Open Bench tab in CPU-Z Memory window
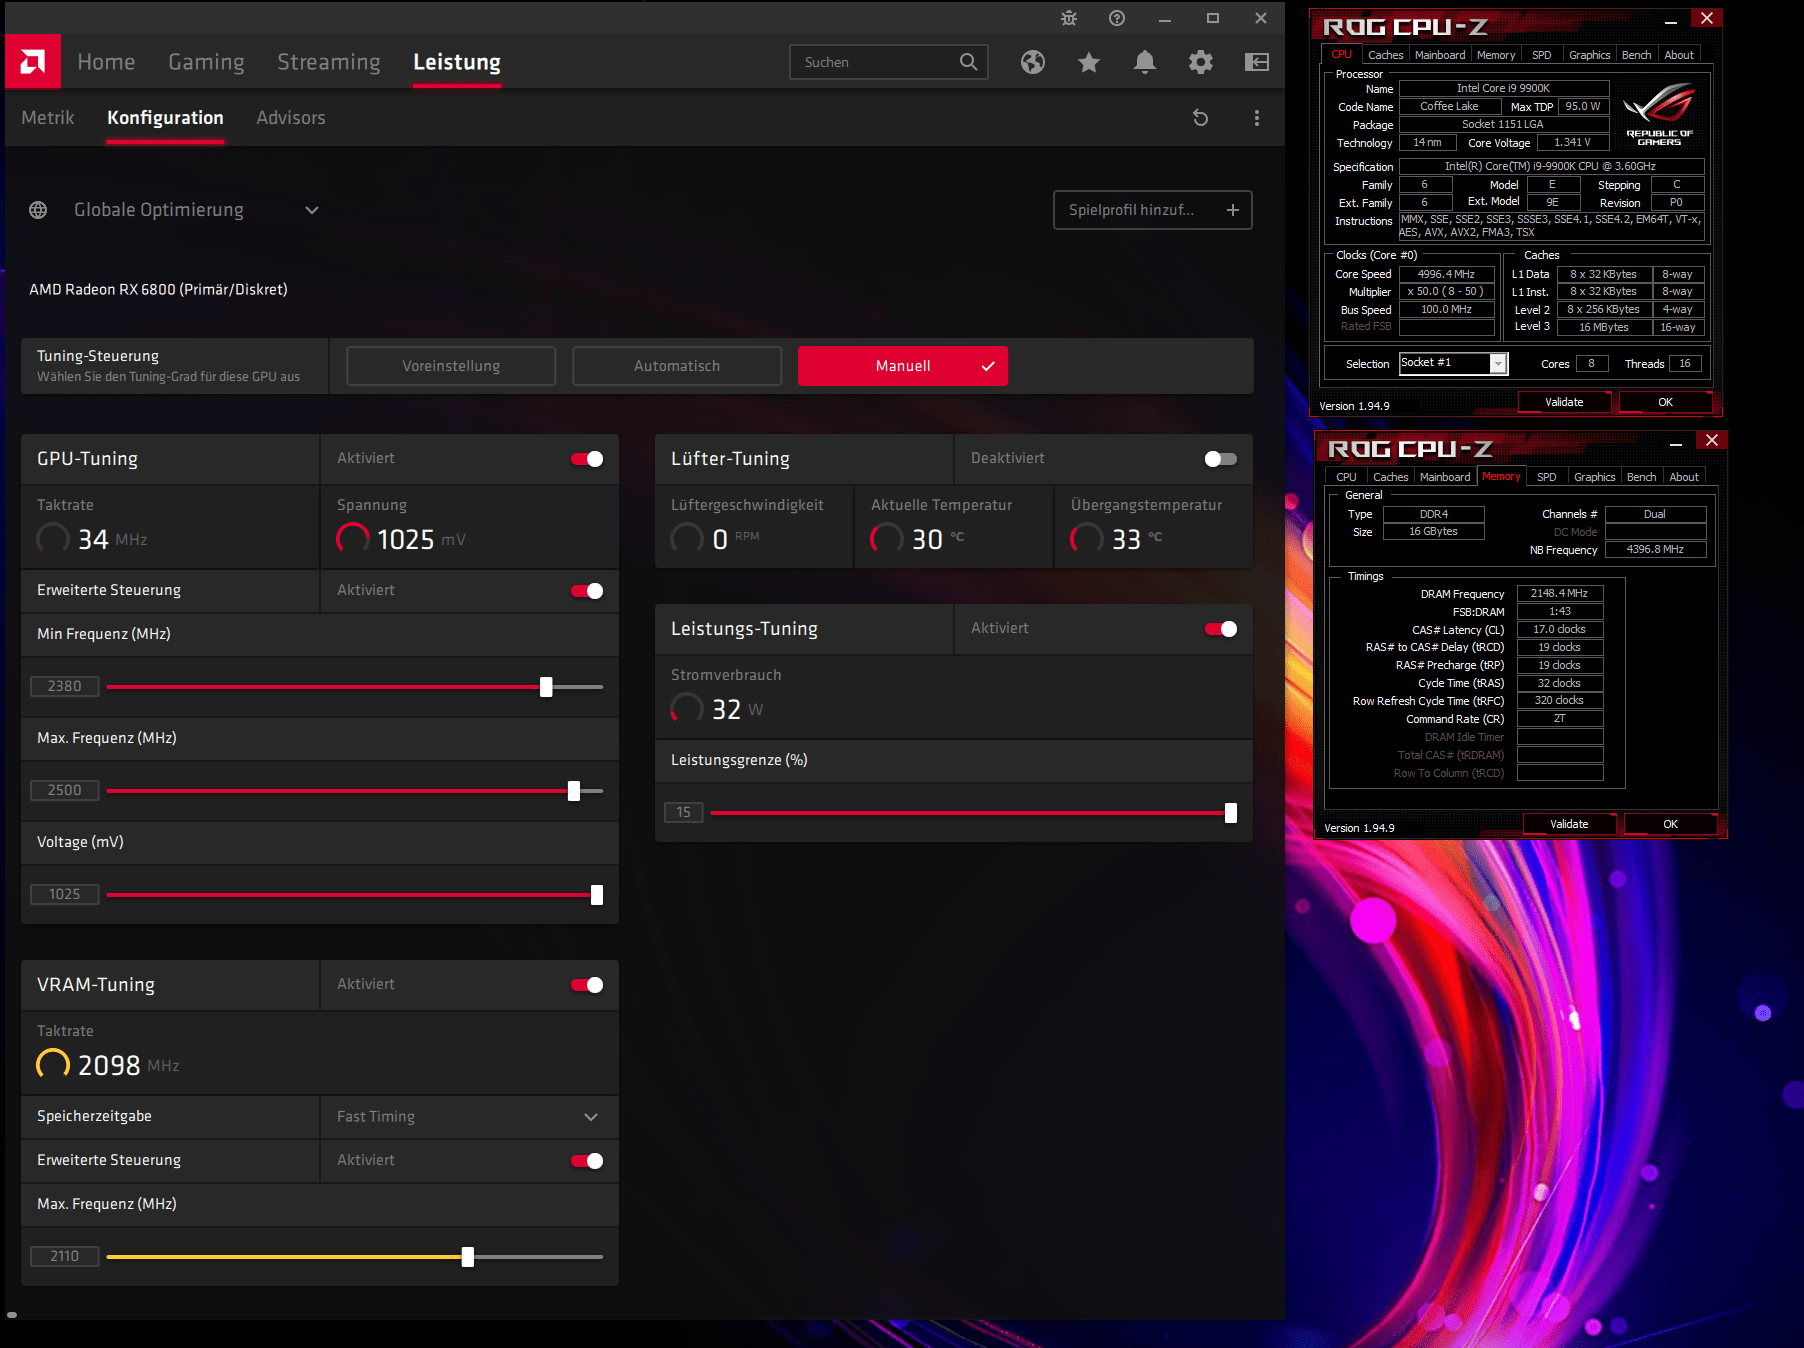 coord(1641,477)
